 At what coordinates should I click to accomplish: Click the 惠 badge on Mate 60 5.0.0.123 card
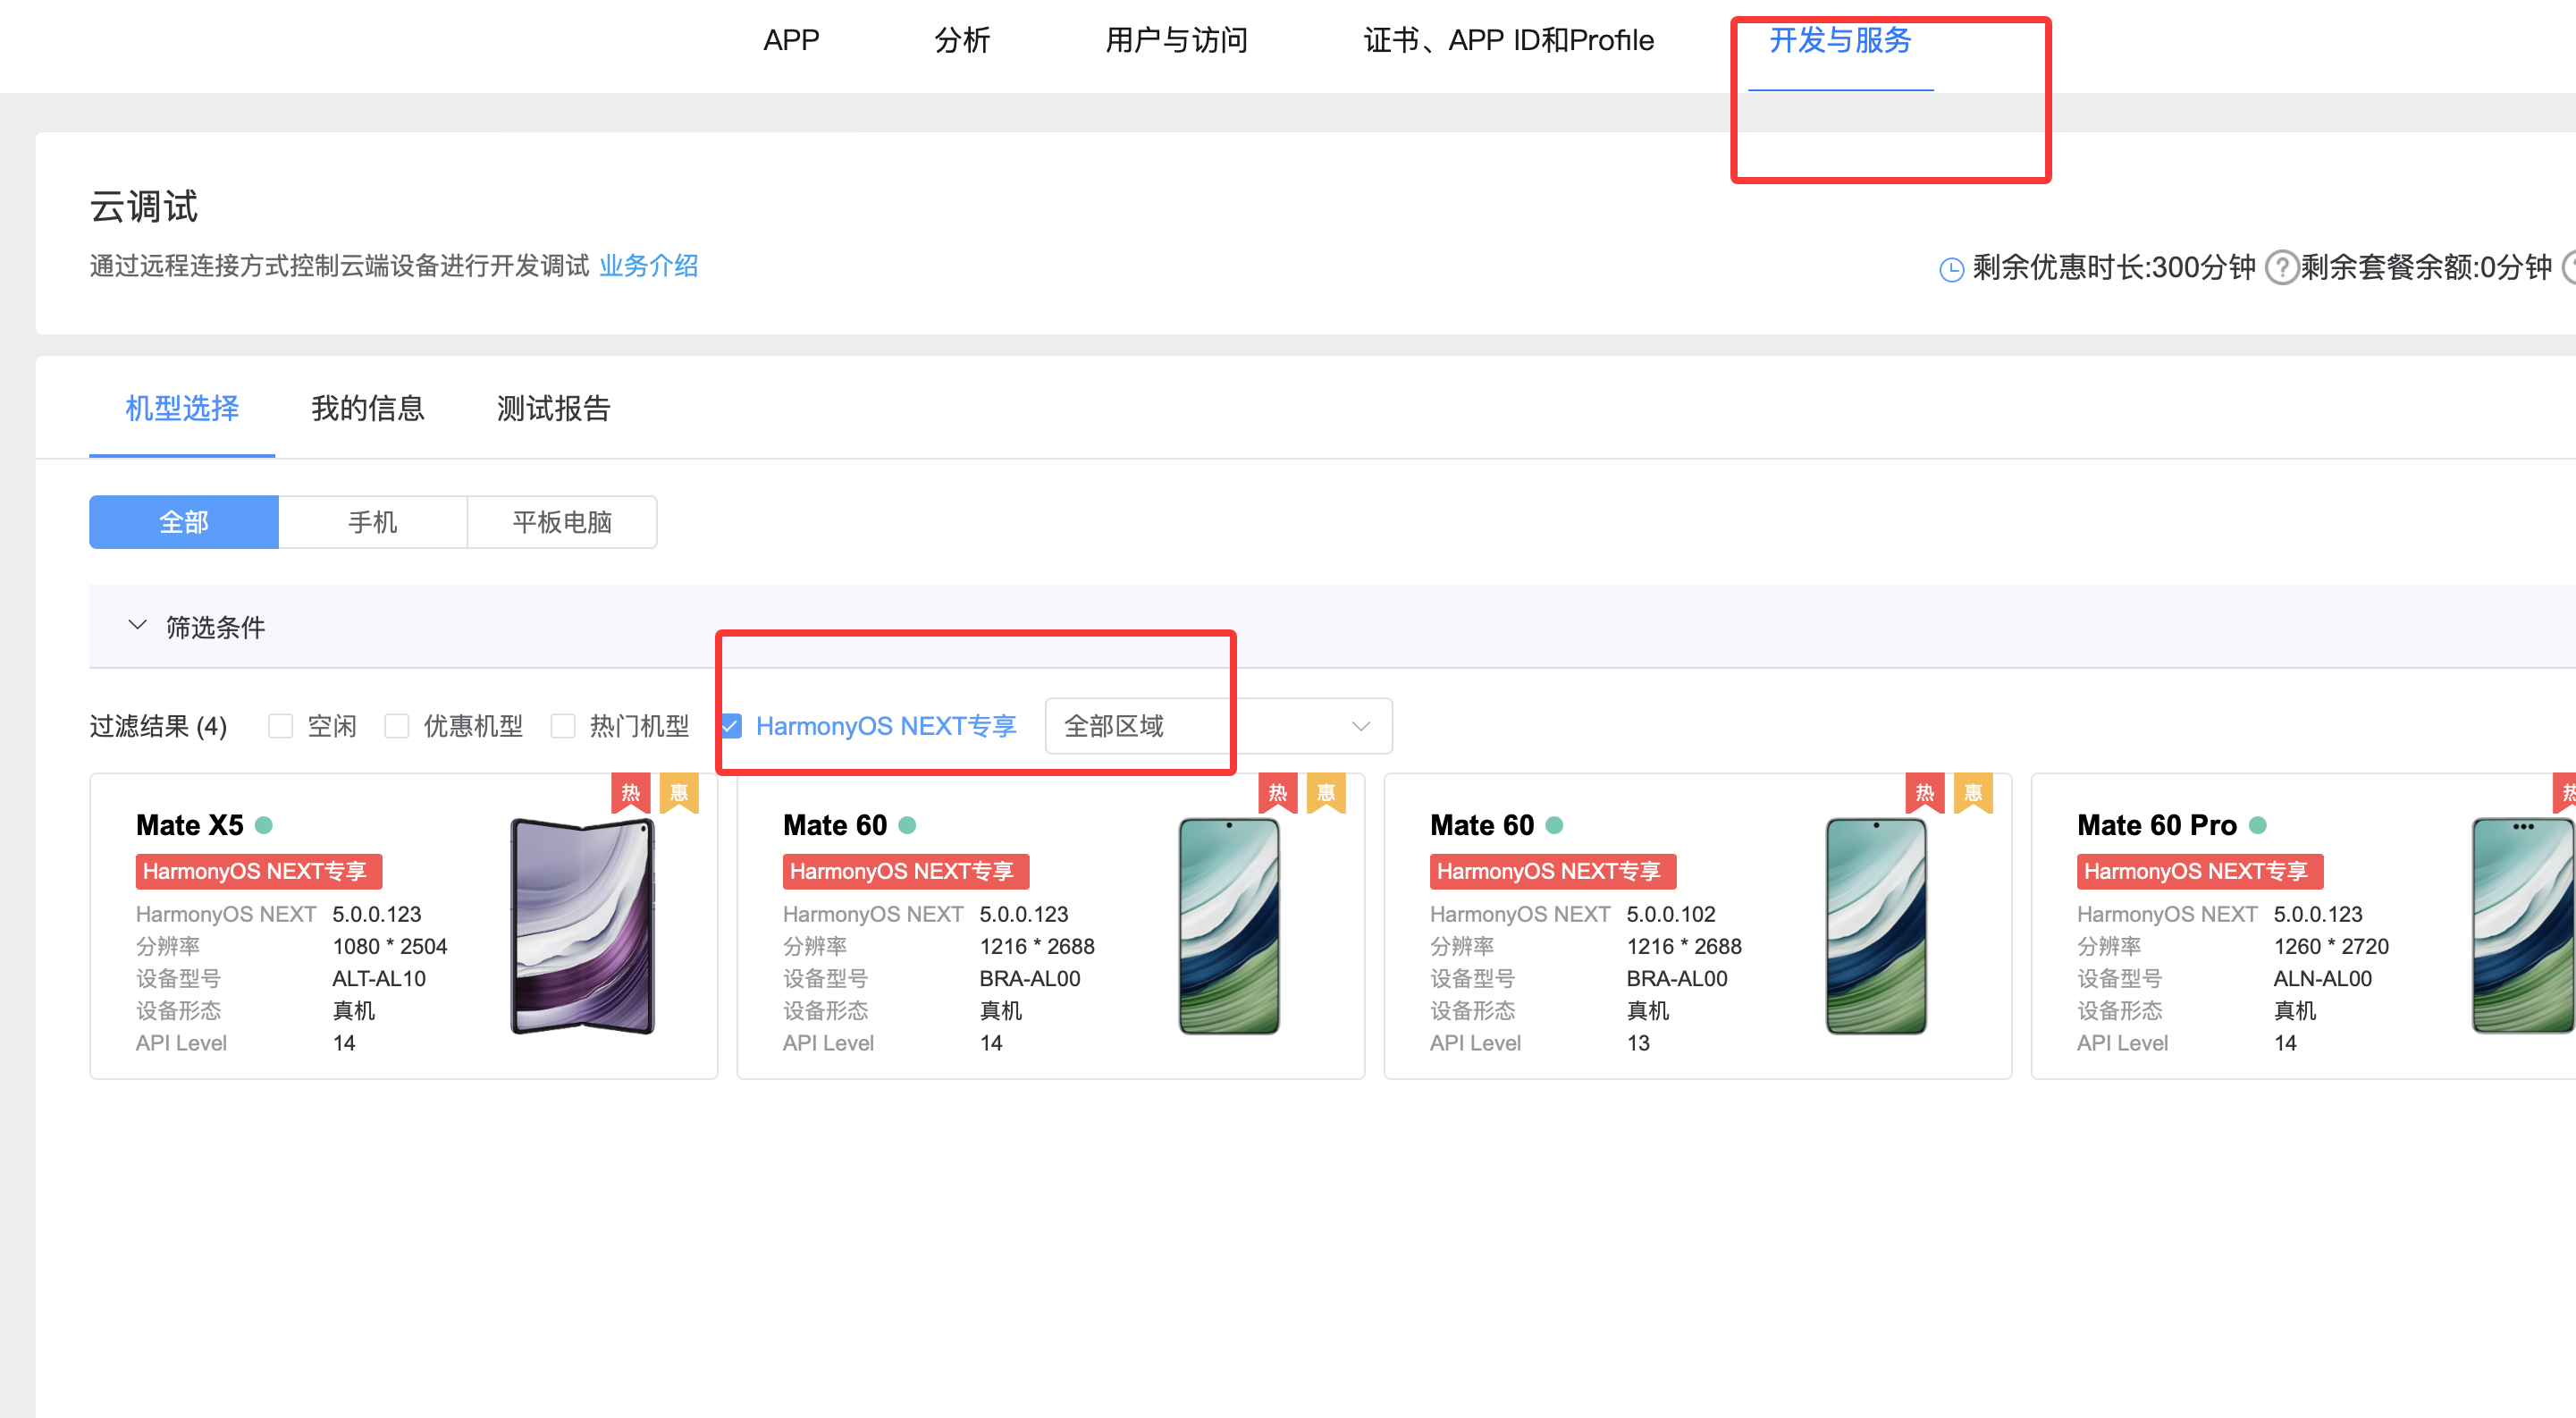pyautogui.click(x=1326, y=793)
